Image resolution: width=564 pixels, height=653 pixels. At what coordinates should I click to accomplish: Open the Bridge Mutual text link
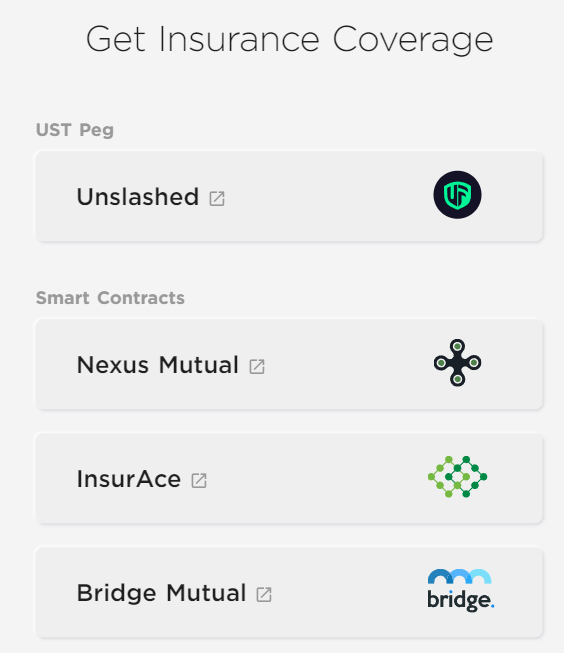pos(161,593)
